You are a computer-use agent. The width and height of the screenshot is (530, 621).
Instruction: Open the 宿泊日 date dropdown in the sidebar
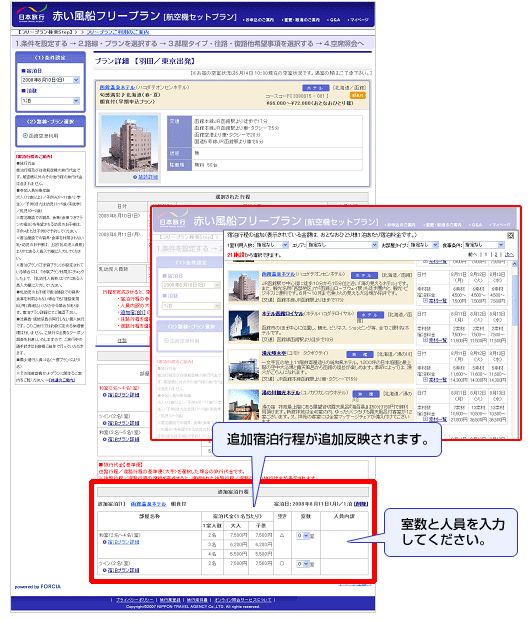click(x=50, y=80)
